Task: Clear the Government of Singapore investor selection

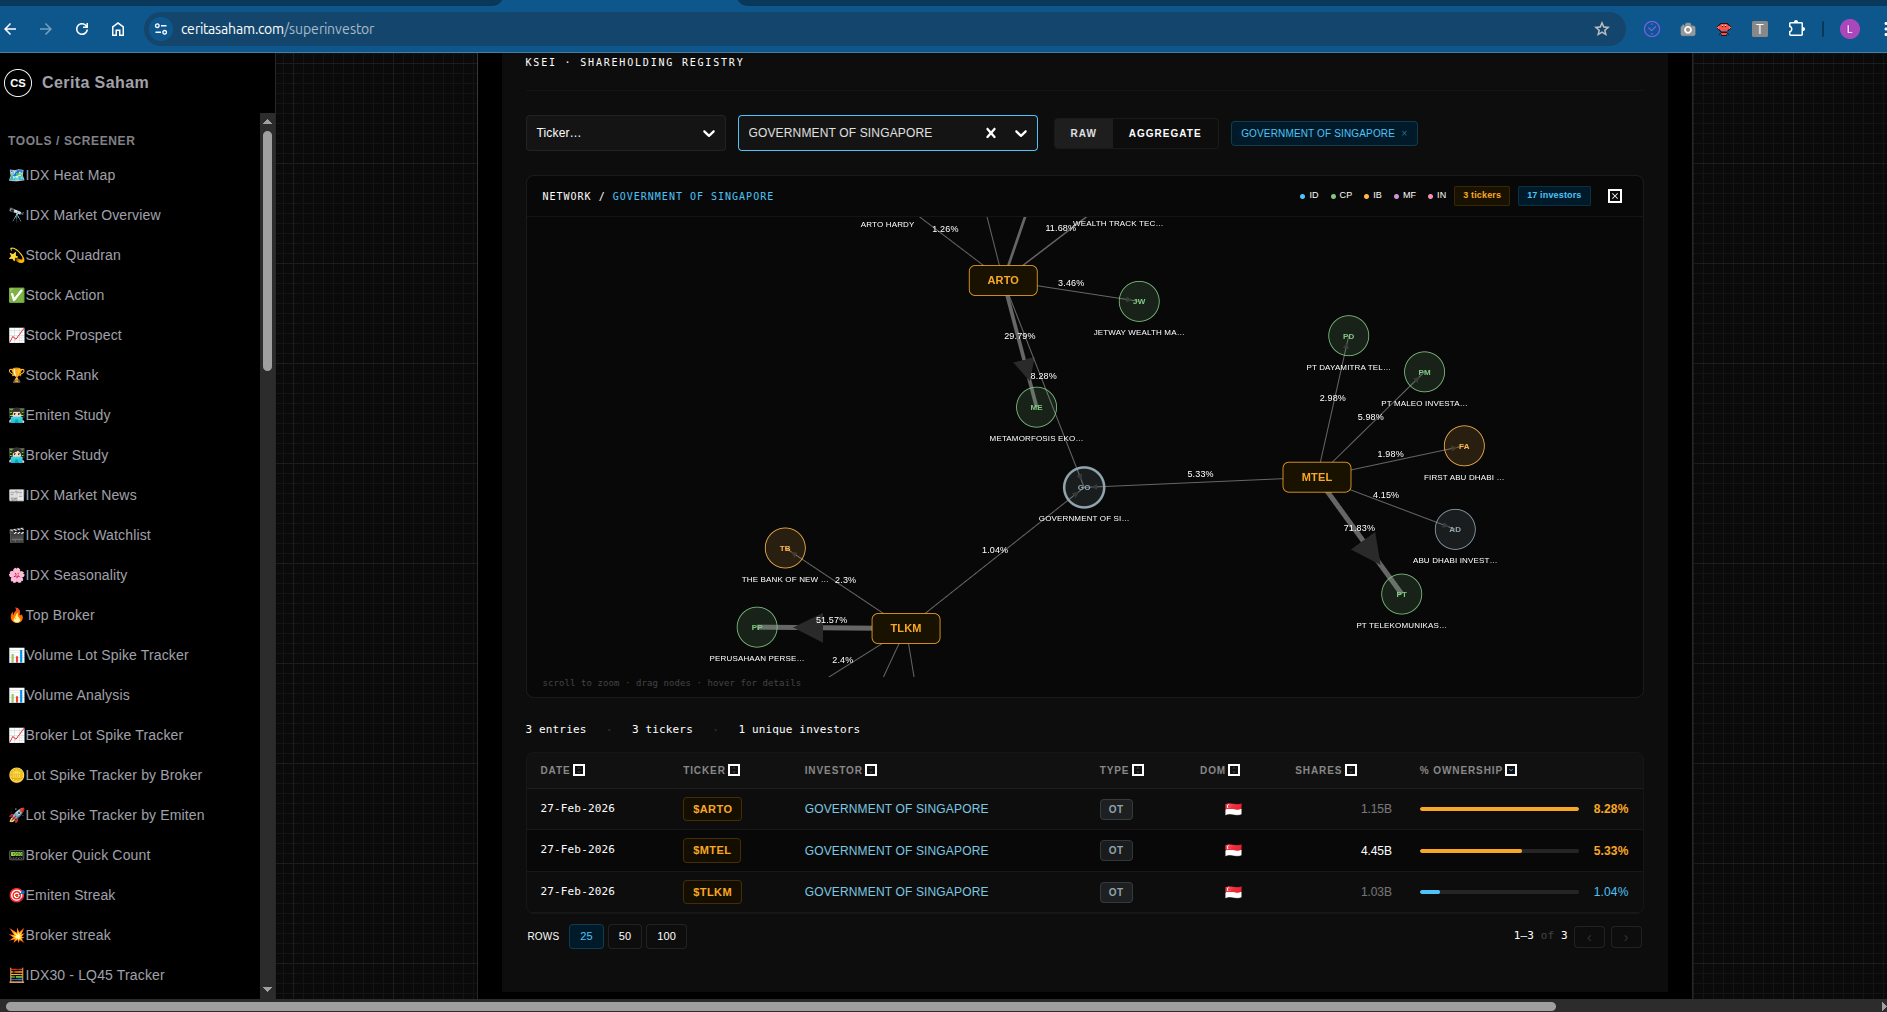Action: [x=990, y=133]
